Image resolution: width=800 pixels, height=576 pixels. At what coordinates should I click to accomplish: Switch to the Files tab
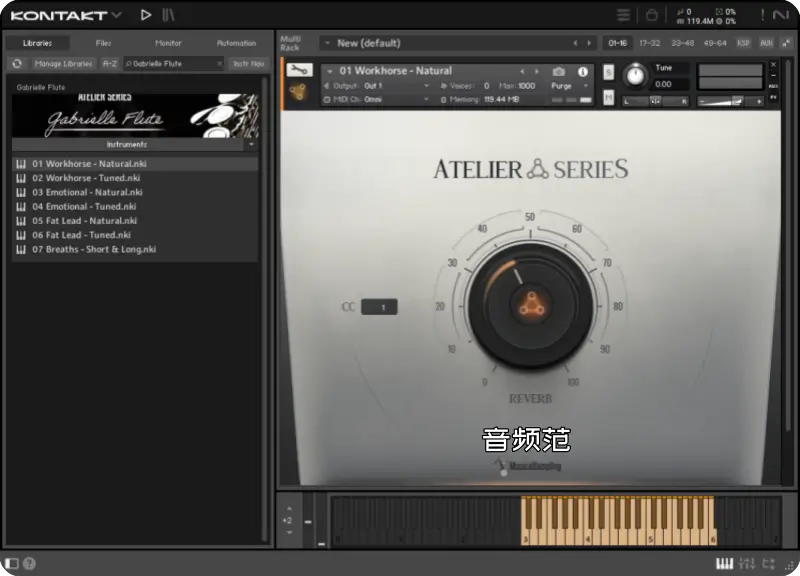[103, 43]
